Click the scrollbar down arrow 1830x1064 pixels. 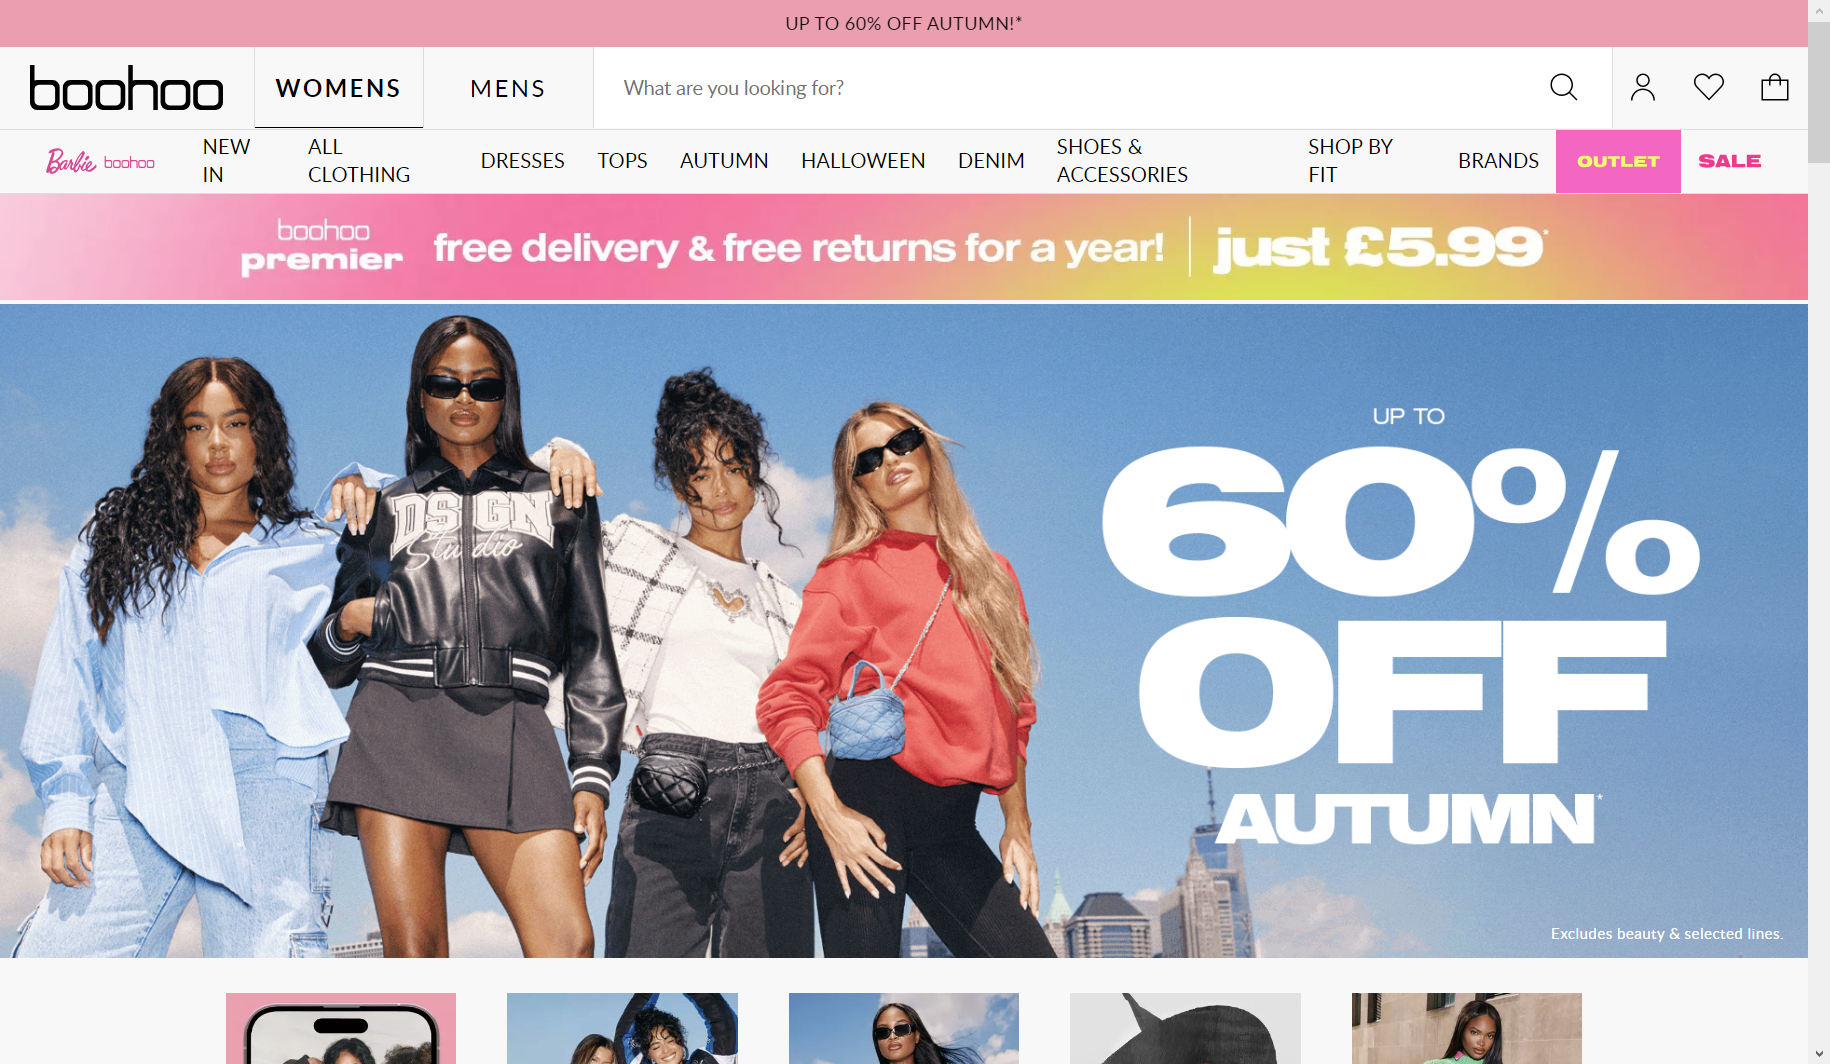coord(1819,1053)
